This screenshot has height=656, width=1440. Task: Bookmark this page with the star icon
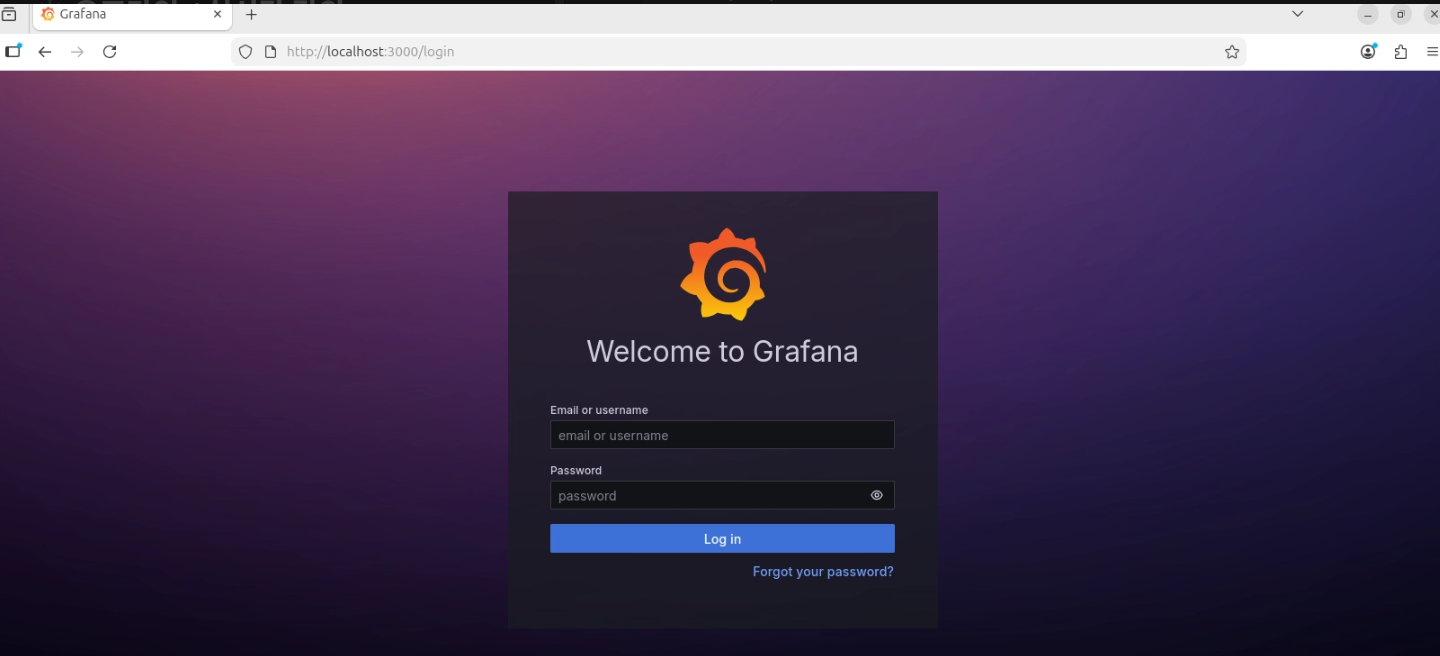point(1232,52)
